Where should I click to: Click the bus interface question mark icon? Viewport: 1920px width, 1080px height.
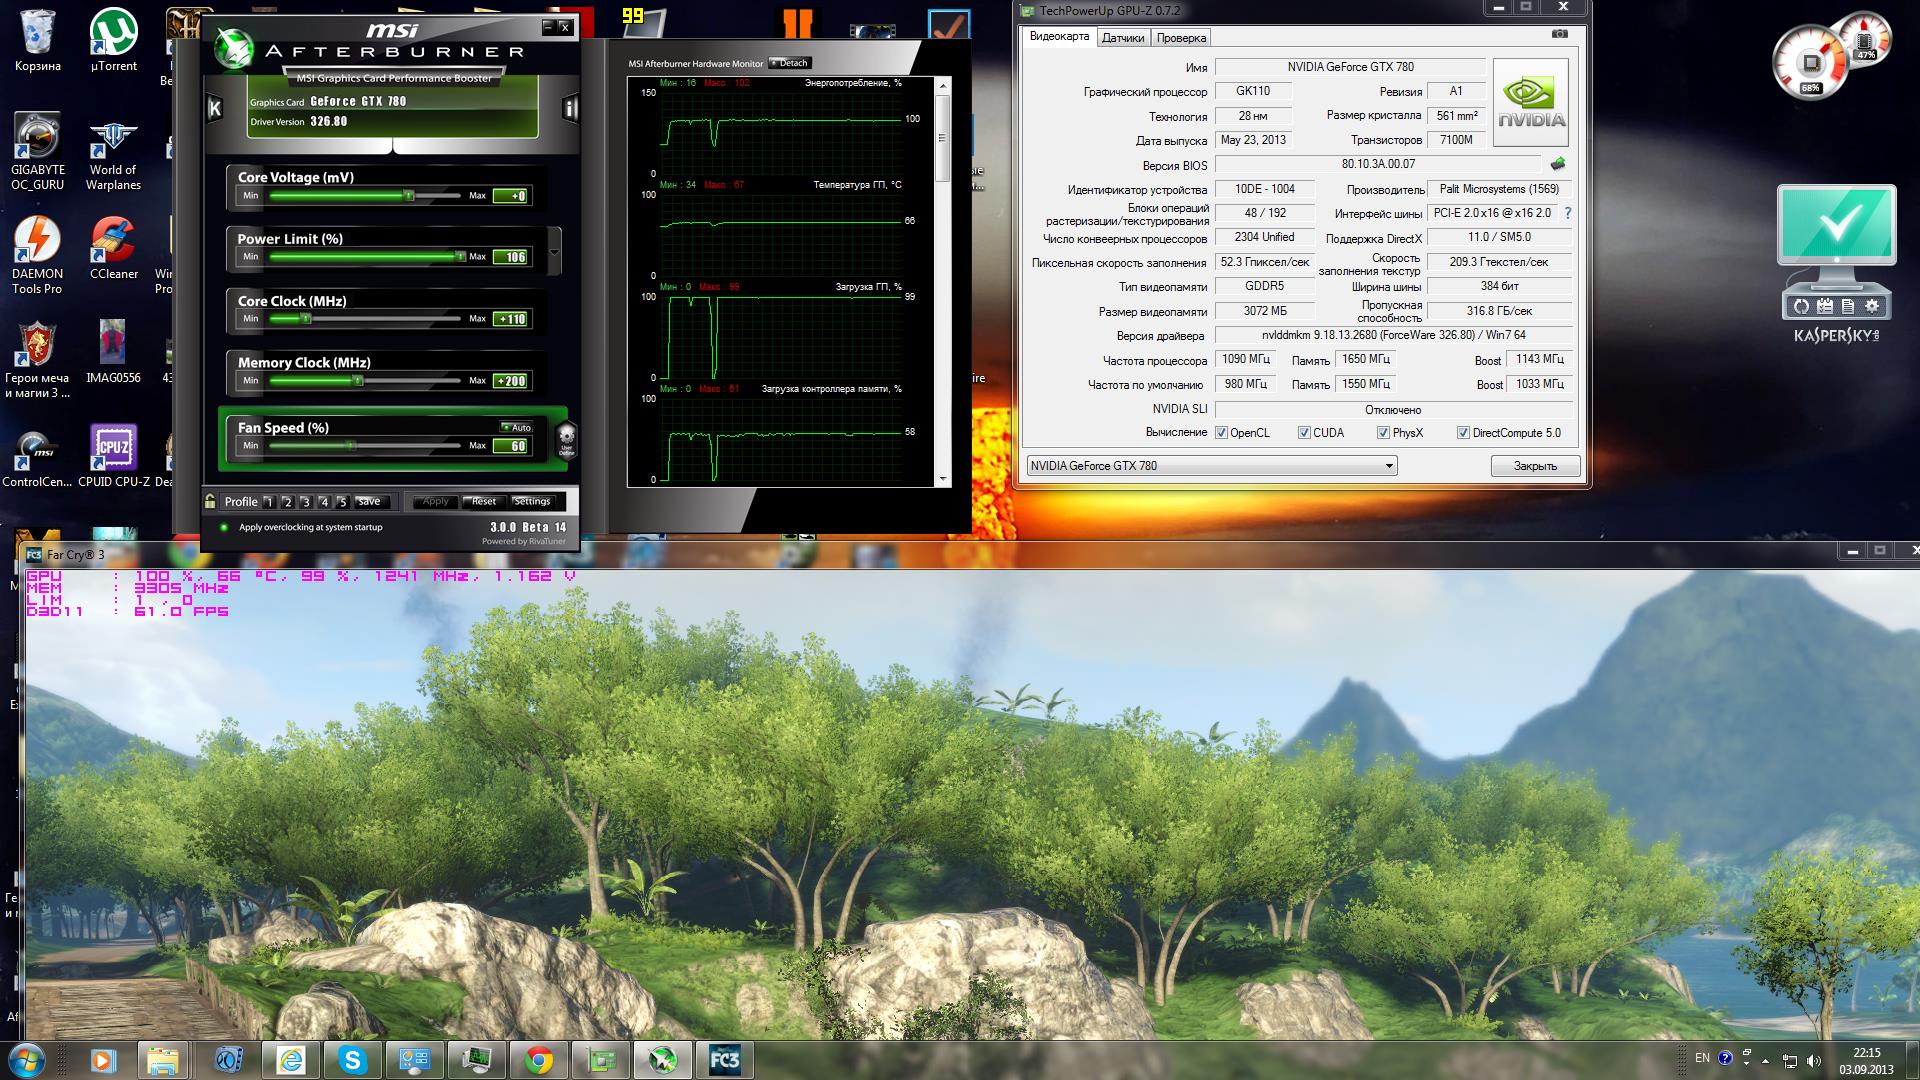(x=1567, y=213)
